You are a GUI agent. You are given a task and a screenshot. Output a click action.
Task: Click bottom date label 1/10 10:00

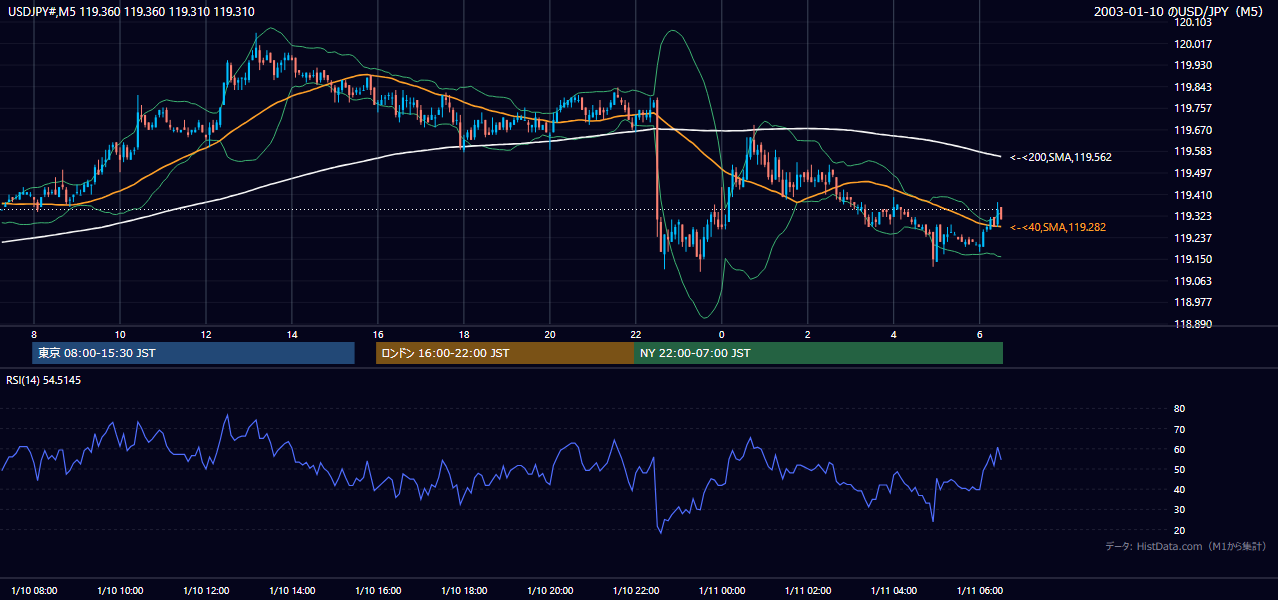[120, 590]
